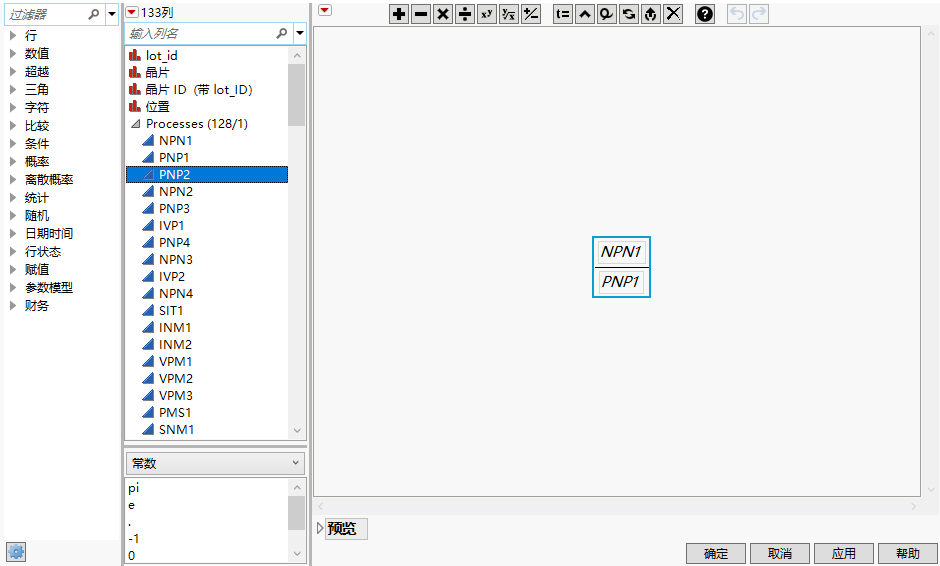This screenshot has height=566, width=940.
Task: Click the column list scrollbar thumb
Action: tap(296, 95)
